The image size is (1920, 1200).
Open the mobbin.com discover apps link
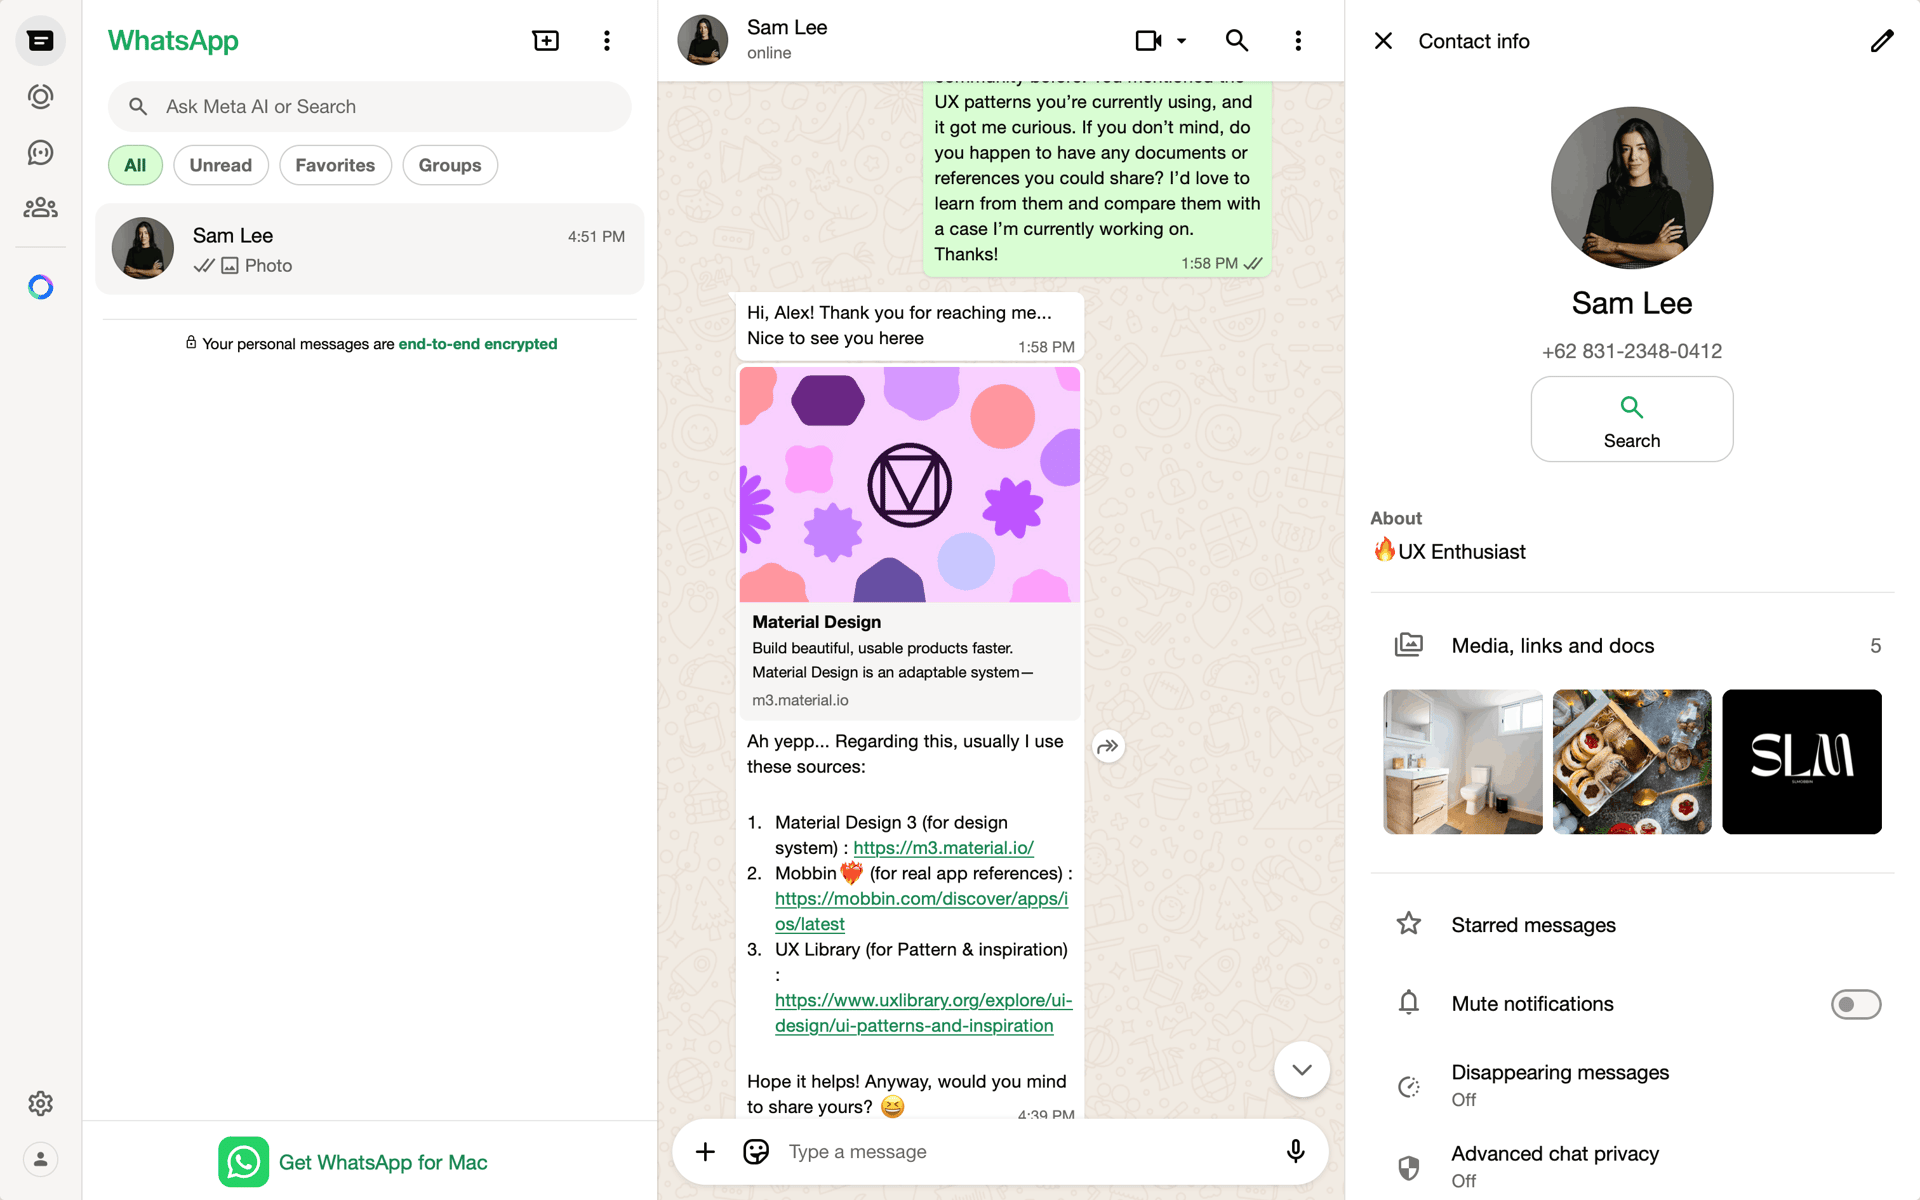[x=921, y=911]
